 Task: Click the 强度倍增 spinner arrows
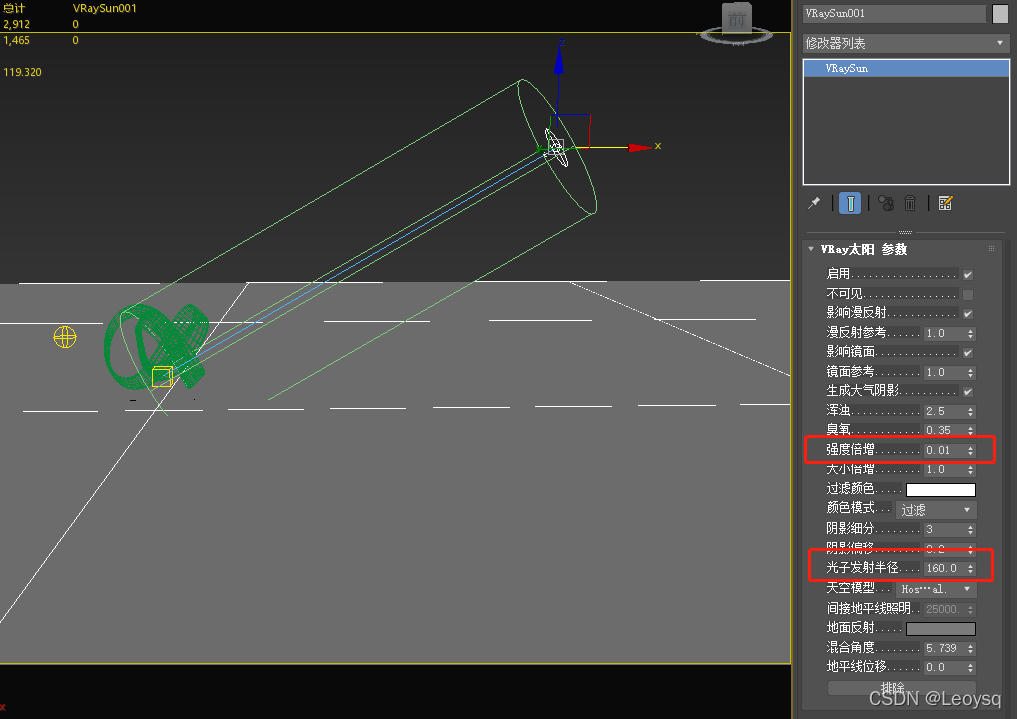click(x=971, y=450)
